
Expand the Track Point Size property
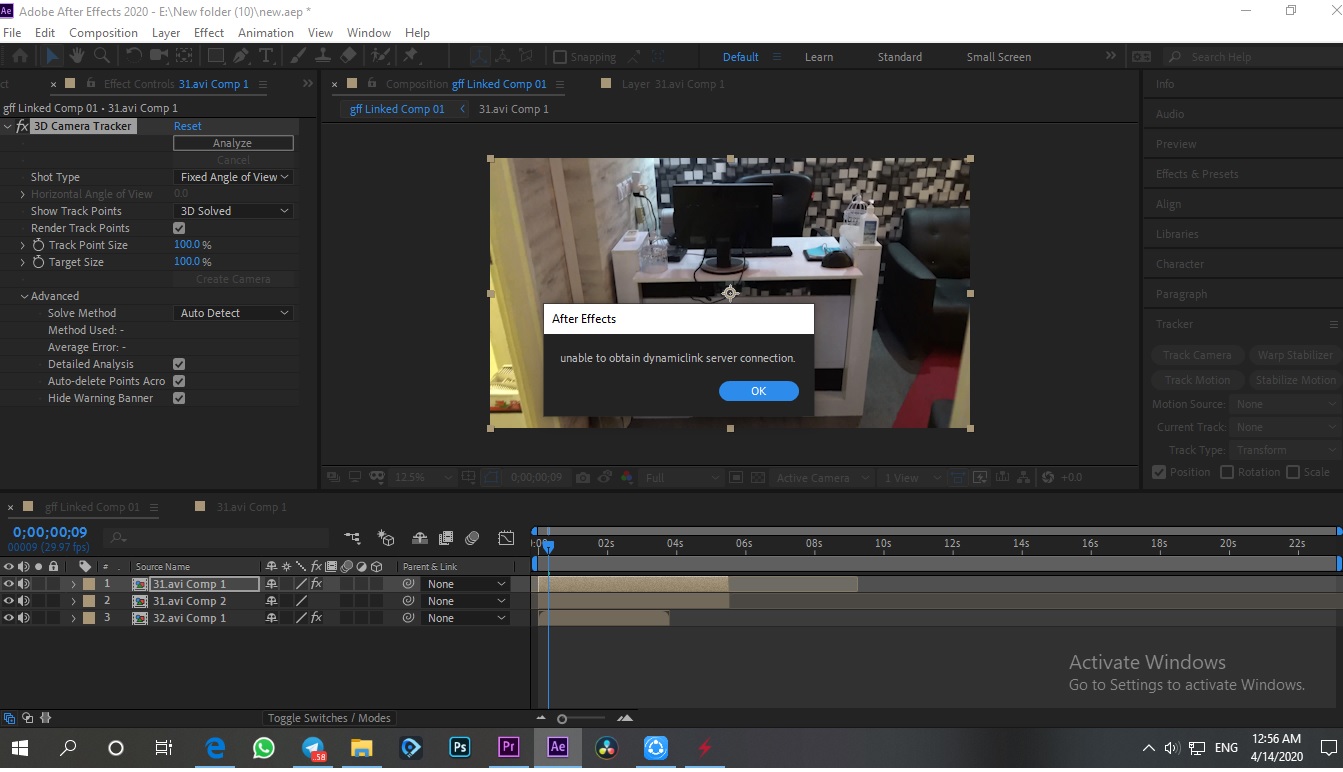[23, 245]
